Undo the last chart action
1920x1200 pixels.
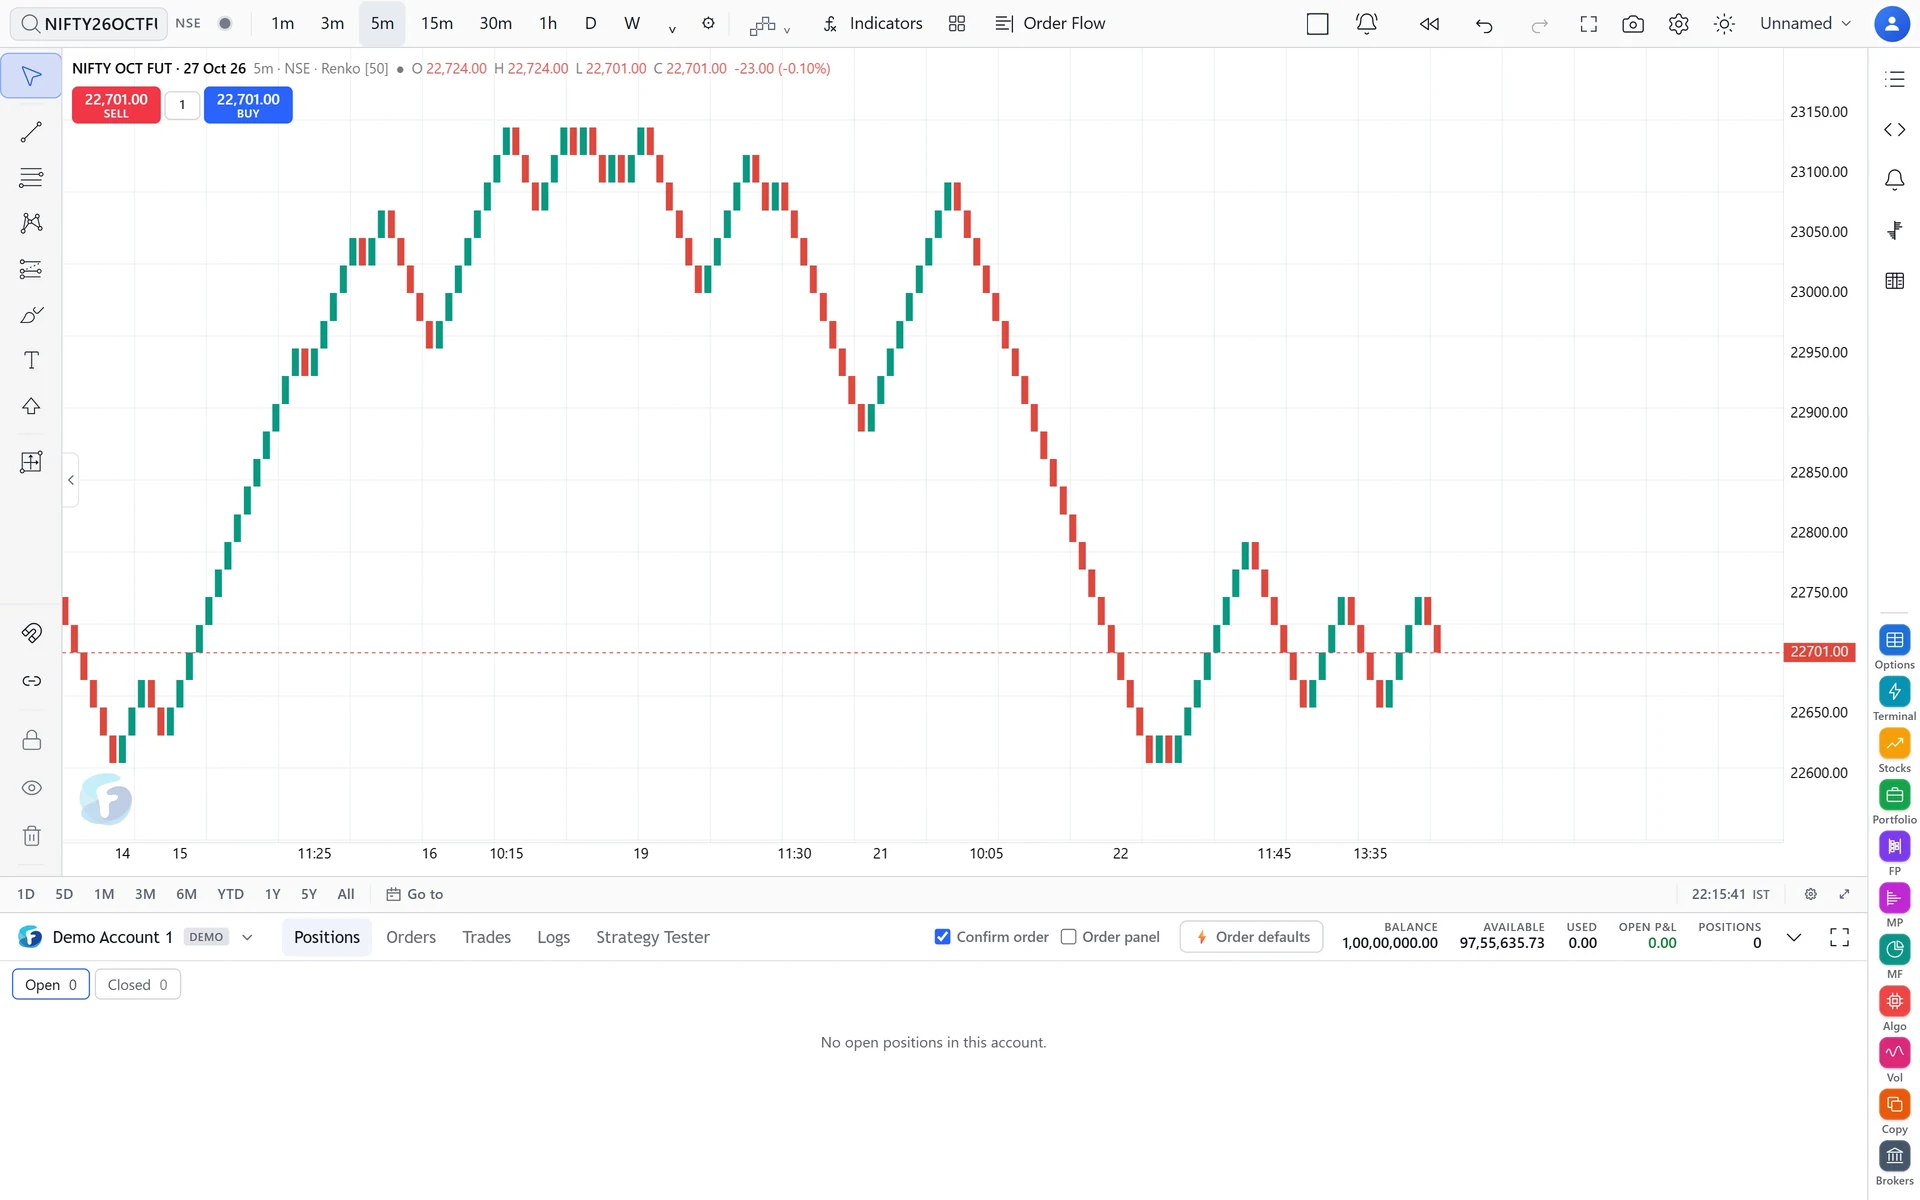pyautogui.click(x=1484, y=24)
